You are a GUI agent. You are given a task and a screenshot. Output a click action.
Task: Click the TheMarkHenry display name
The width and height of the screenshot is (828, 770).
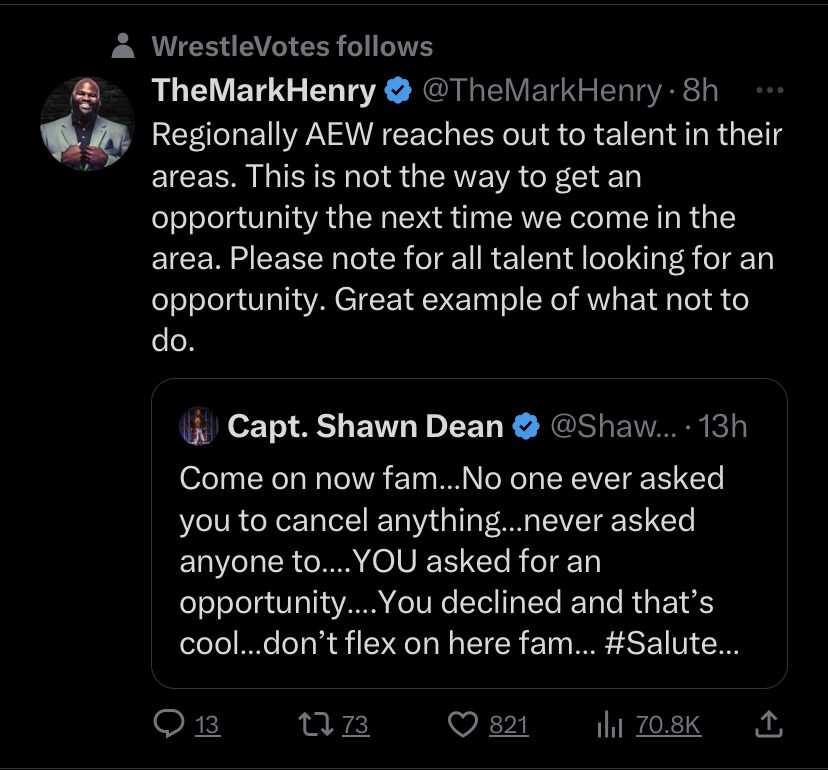pos(264,91)
